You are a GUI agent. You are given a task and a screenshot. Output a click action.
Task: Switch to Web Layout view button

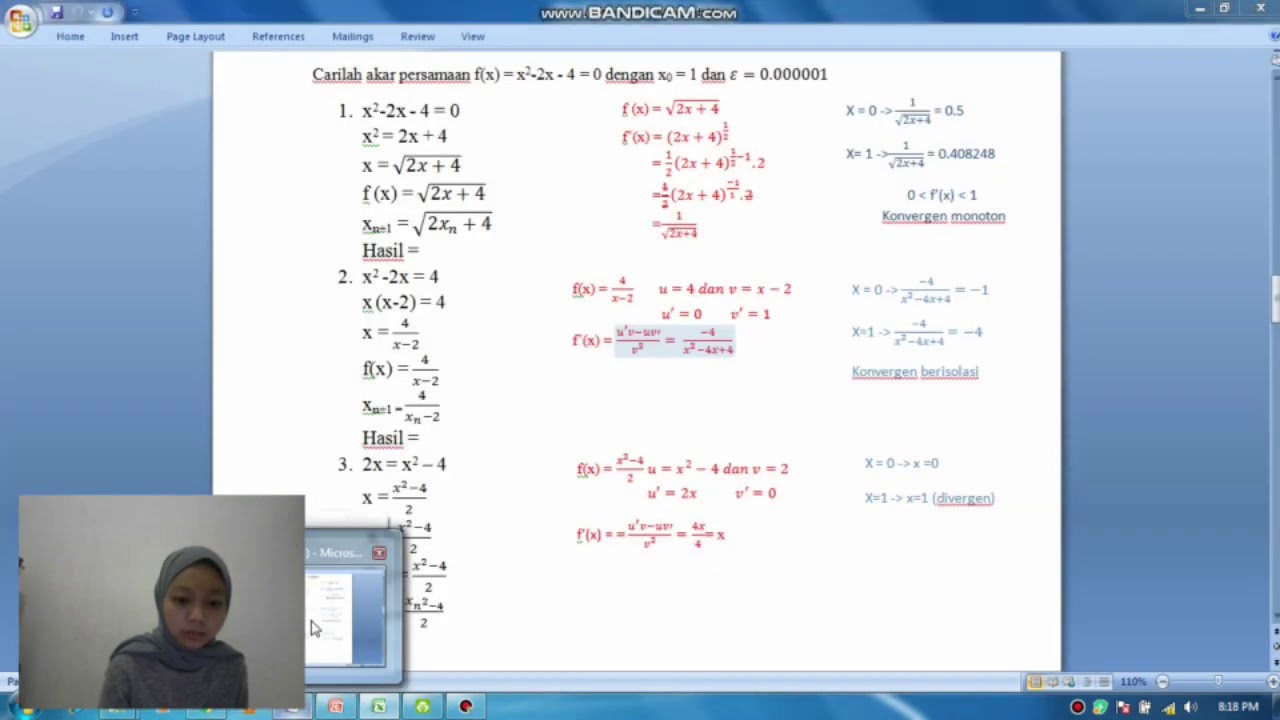[x=1070, y=681]
